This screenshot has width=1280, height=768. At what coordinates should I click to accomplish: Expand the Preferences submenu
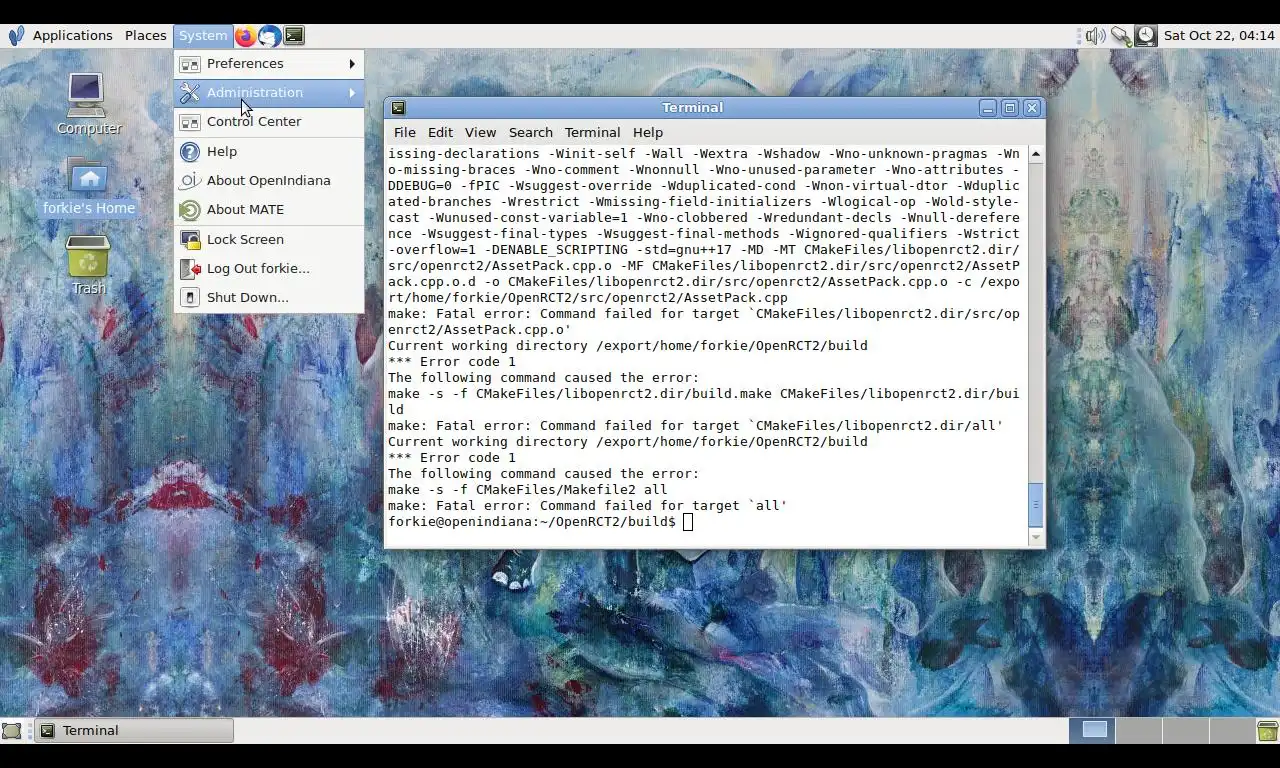tap(268, 64)
